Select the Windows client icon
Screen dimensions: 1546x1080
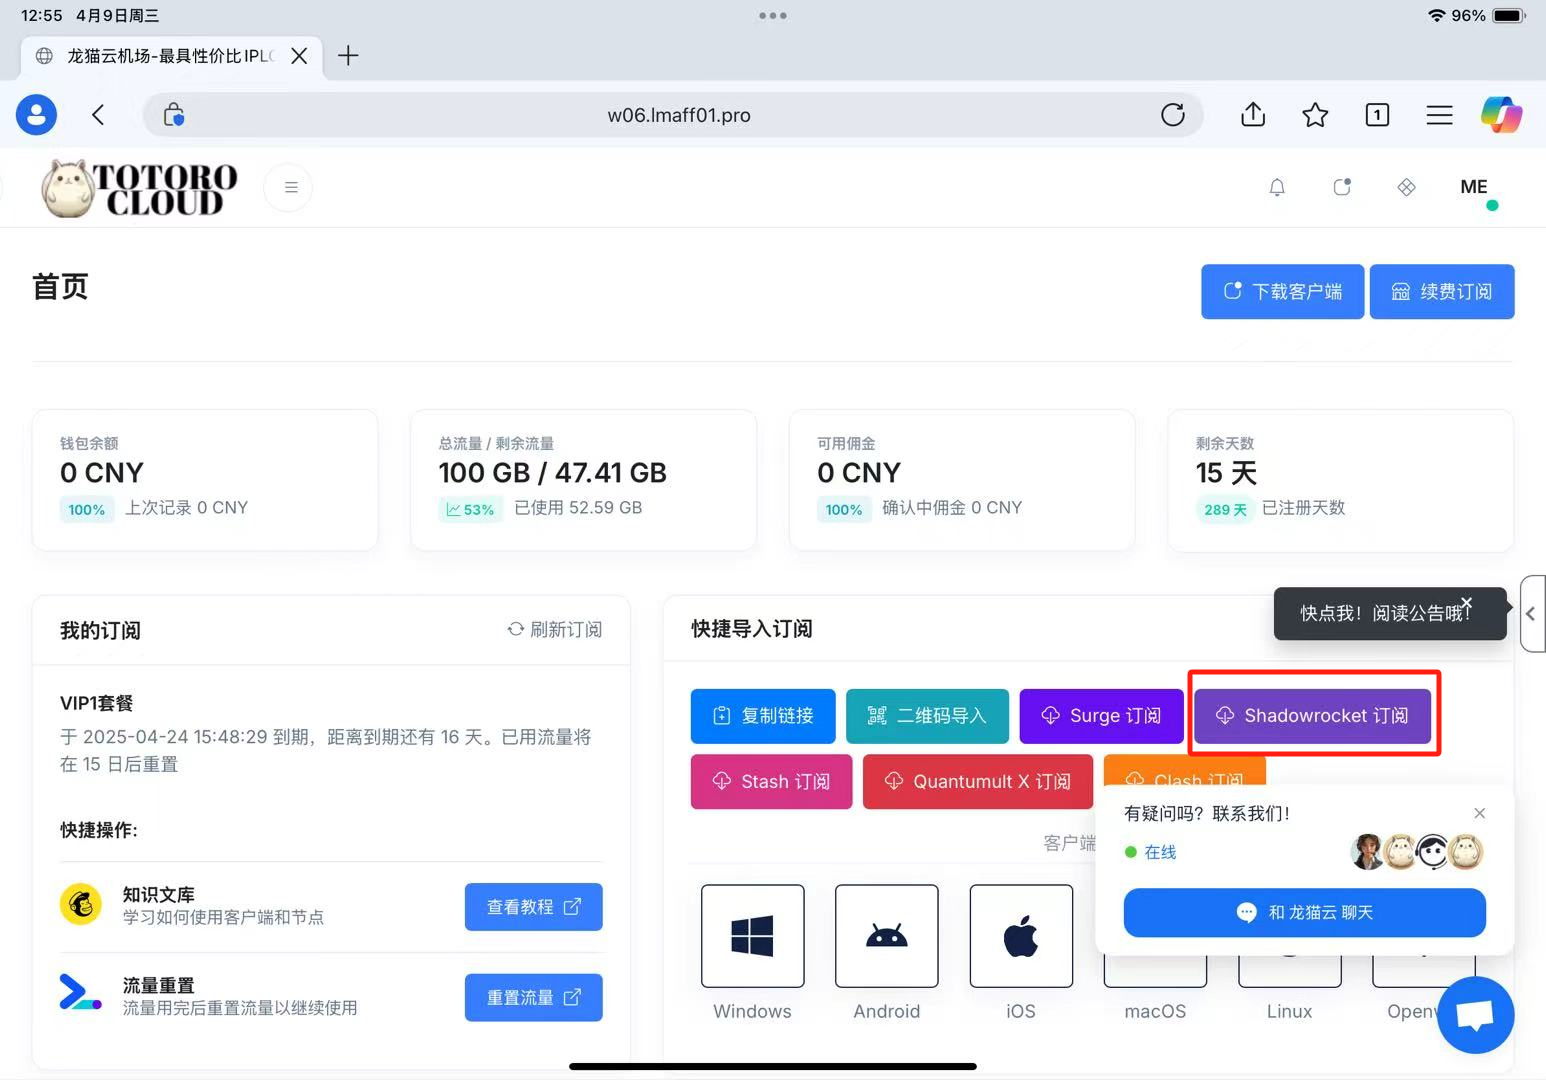coord(752,936)
